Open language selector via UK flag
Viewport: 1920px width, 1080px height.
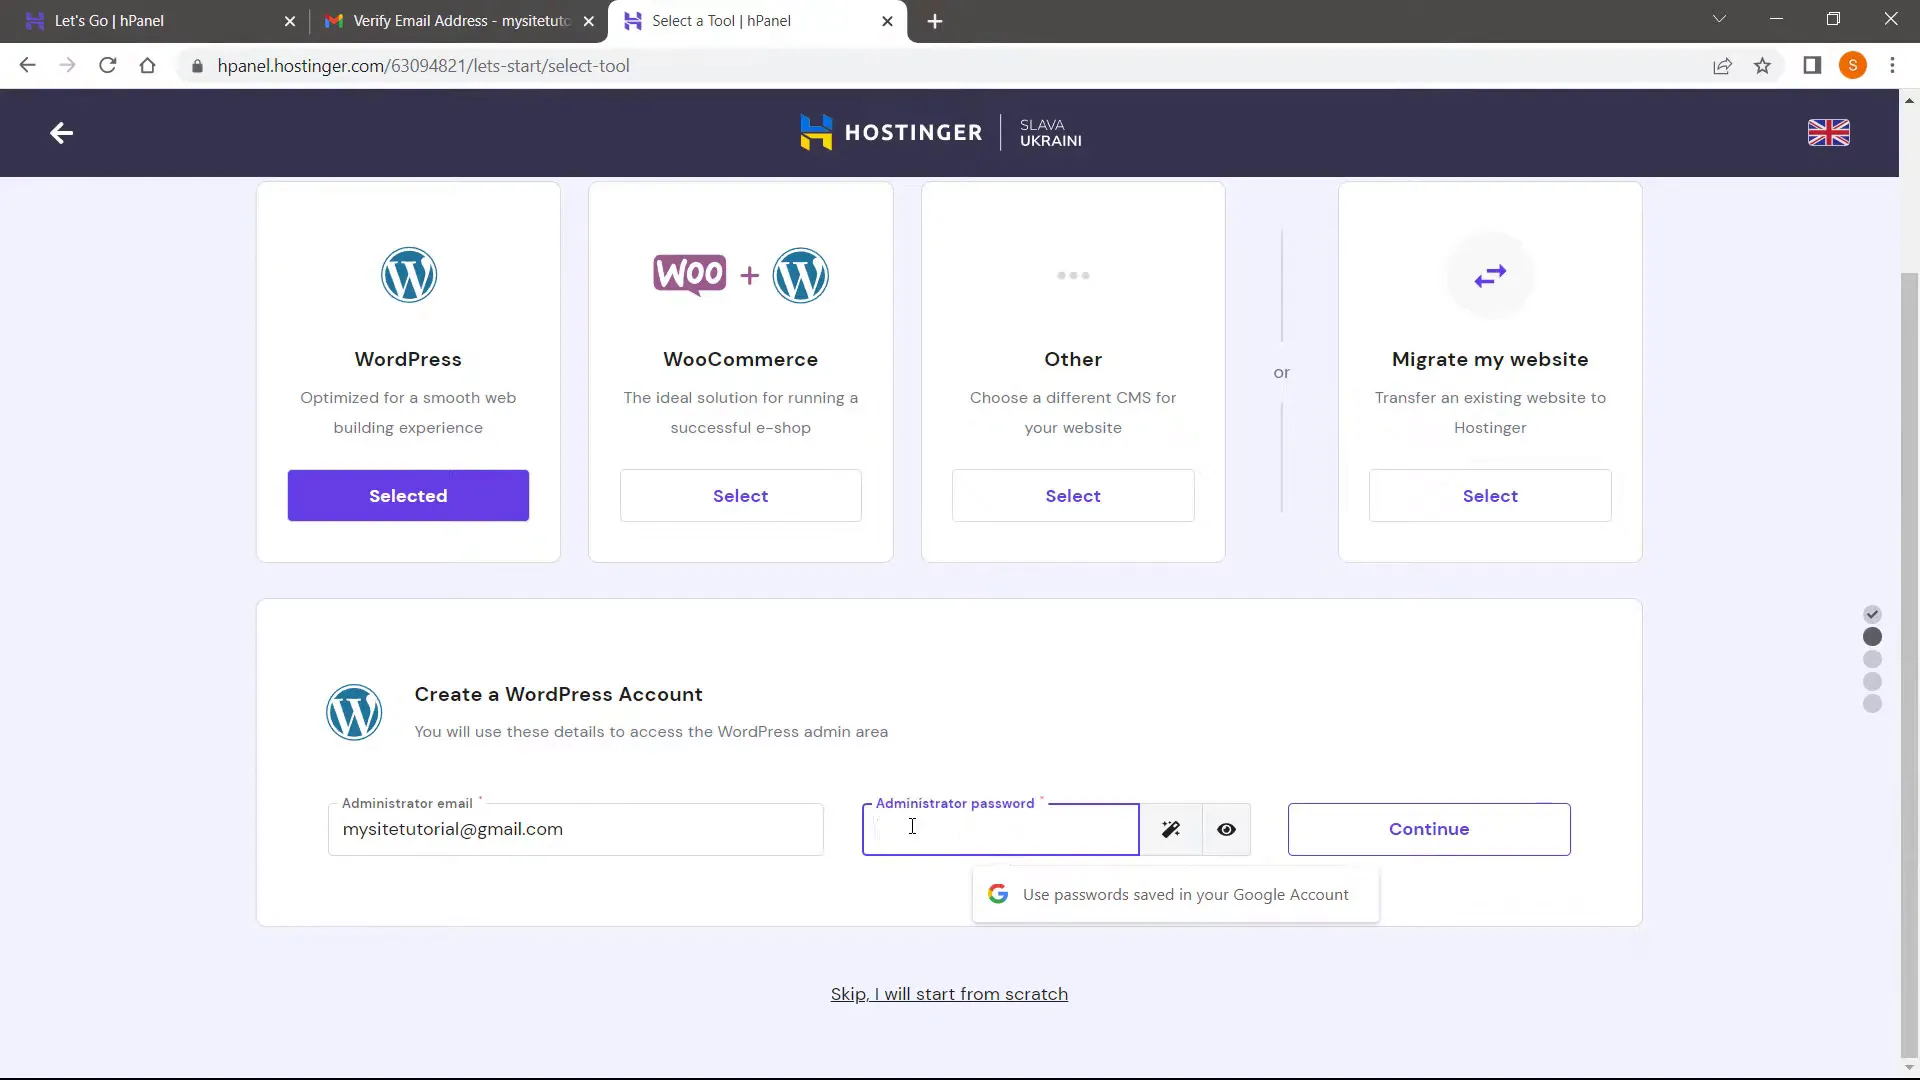(x=1829, y=132)
